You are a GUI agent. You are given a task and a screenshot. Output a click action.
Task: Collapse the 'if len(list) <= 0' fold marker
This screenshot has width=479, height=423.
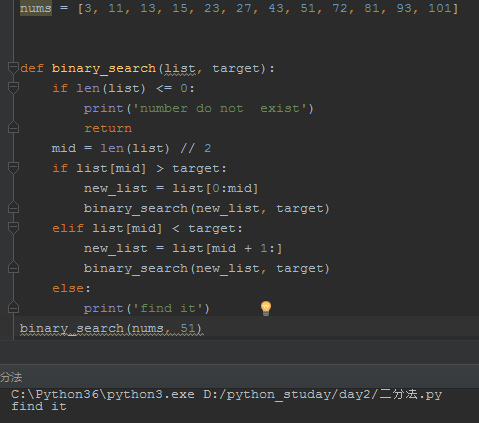click(13, 88)
